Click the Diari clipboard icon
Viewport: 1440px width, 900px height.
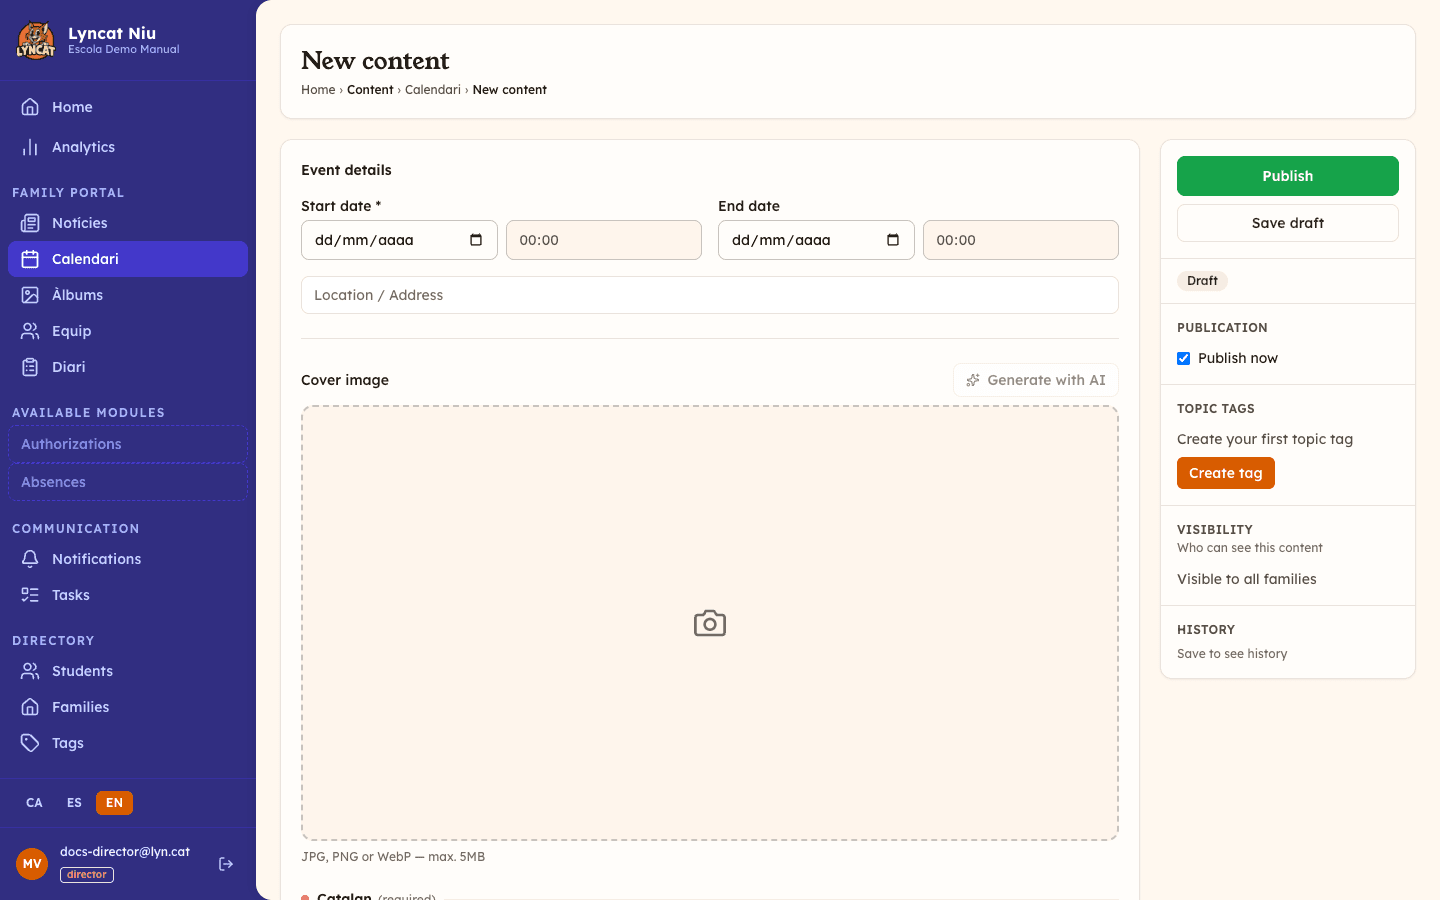coord(30,367)
